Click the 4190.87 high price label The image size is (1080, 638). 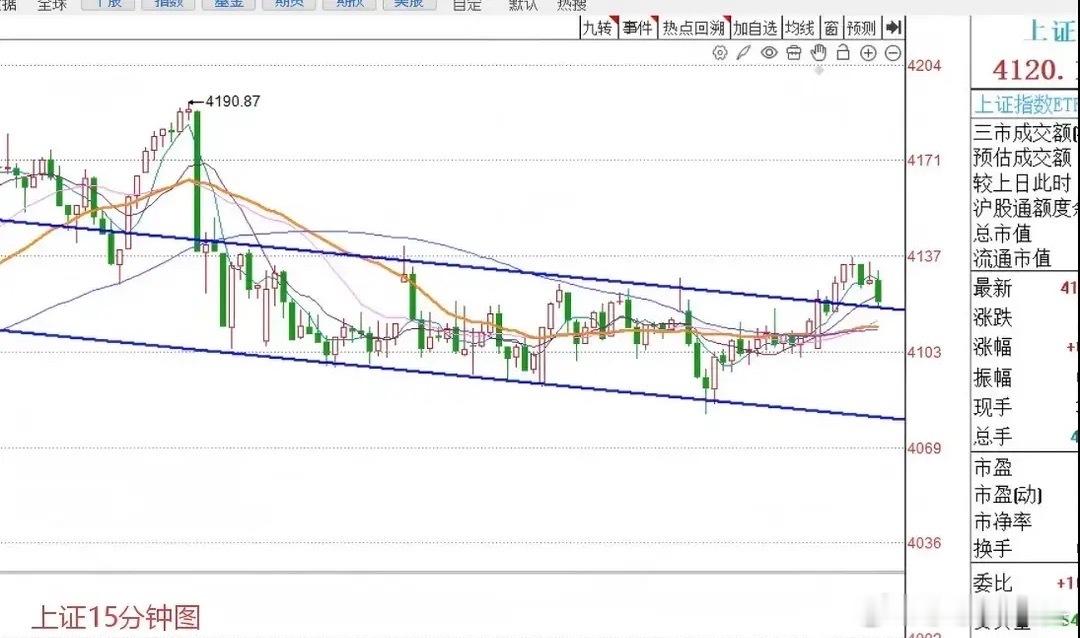tap(233, 101)
